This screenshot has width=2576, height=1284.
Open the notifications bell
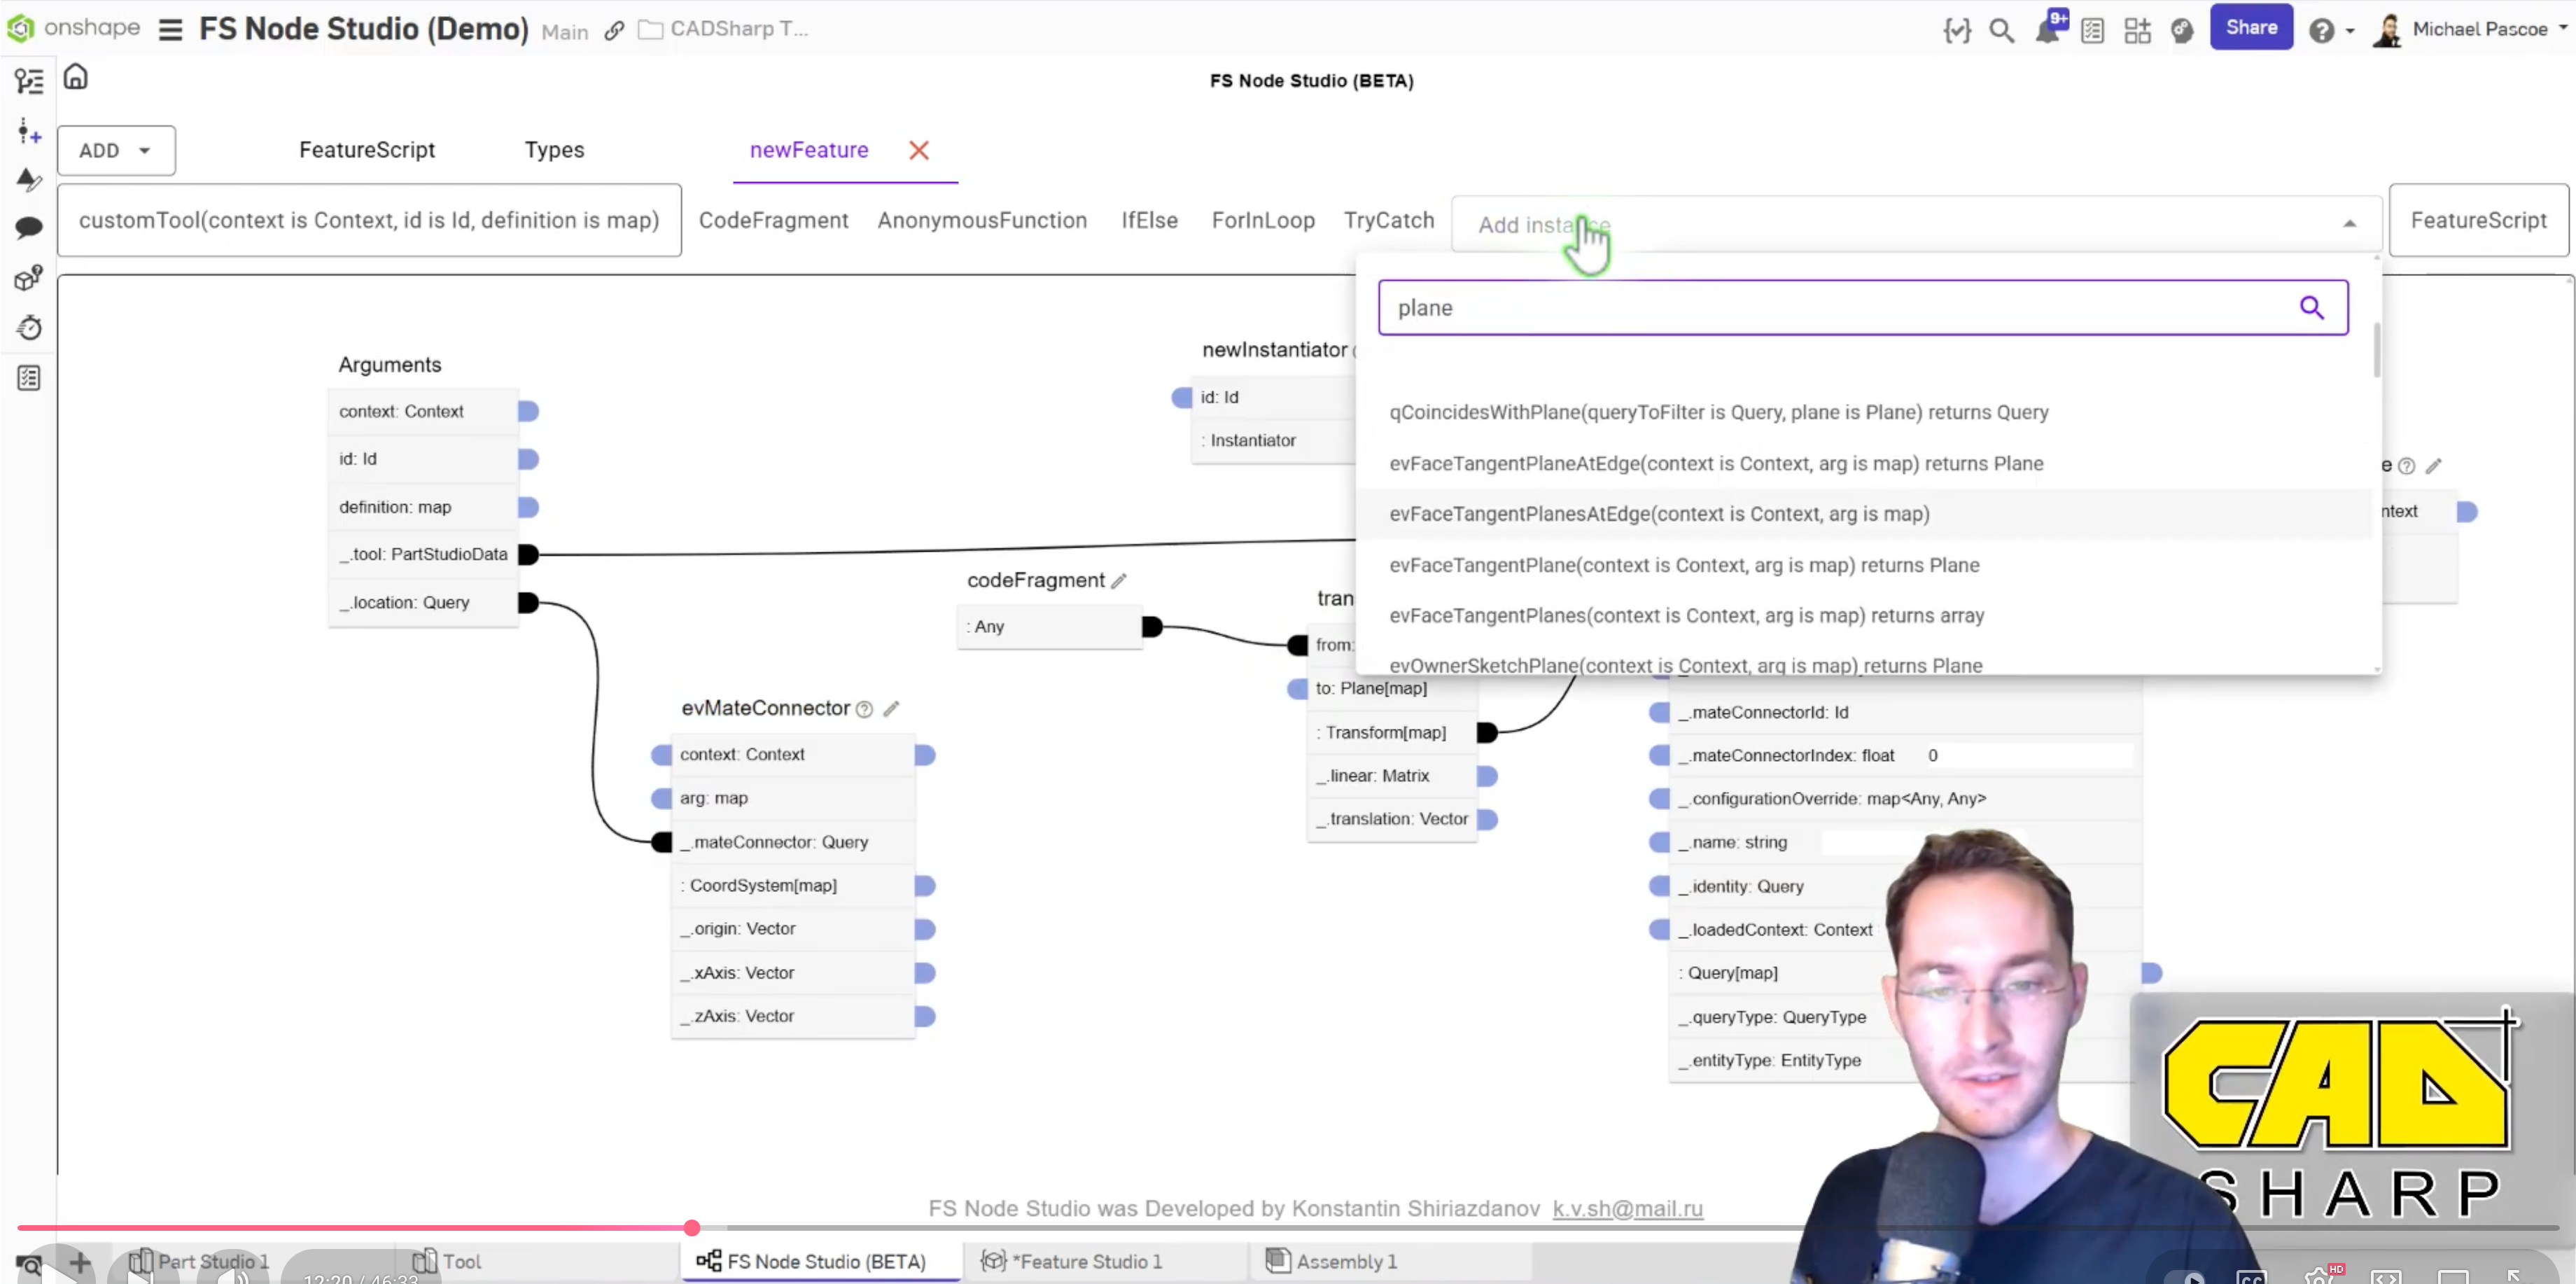point(2047,30)
